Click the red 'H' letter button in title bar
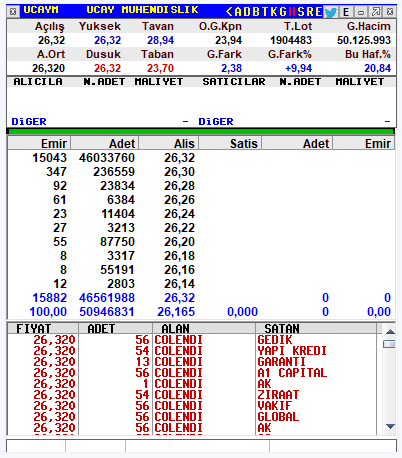Viewport: 402px width, 458px height. point(292,12)
